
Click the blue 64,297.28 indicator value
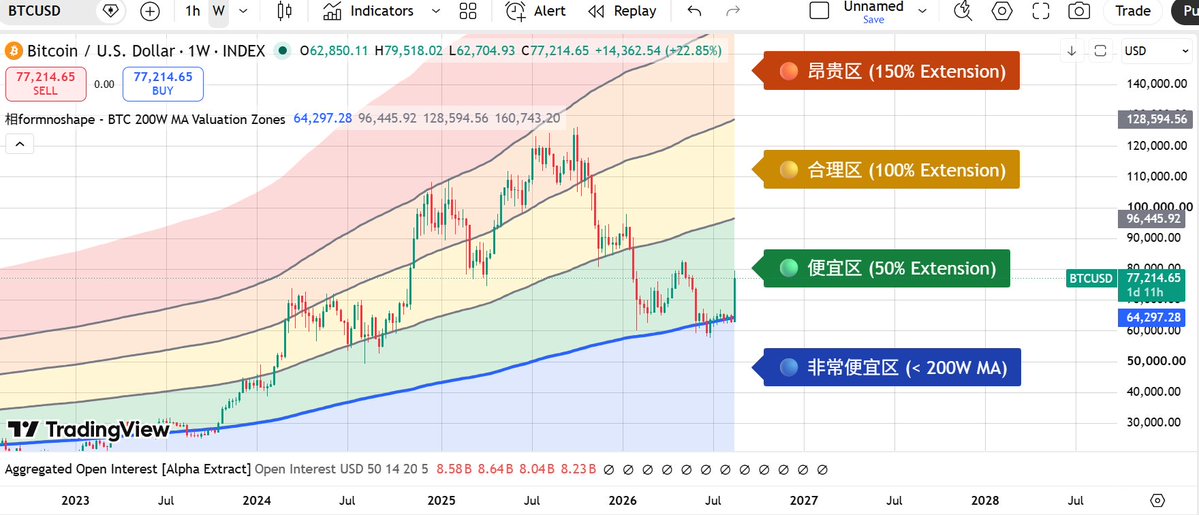(323, 119)
